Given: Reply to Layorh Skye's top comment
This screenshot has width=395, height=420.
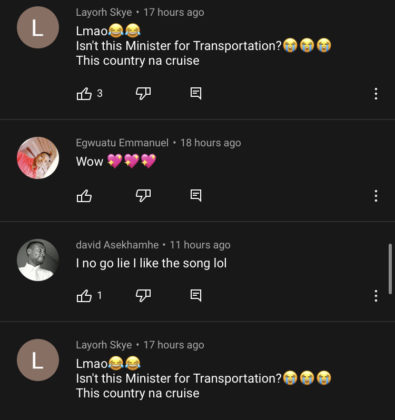Looking at the screenshot, I should click(196, 93).
